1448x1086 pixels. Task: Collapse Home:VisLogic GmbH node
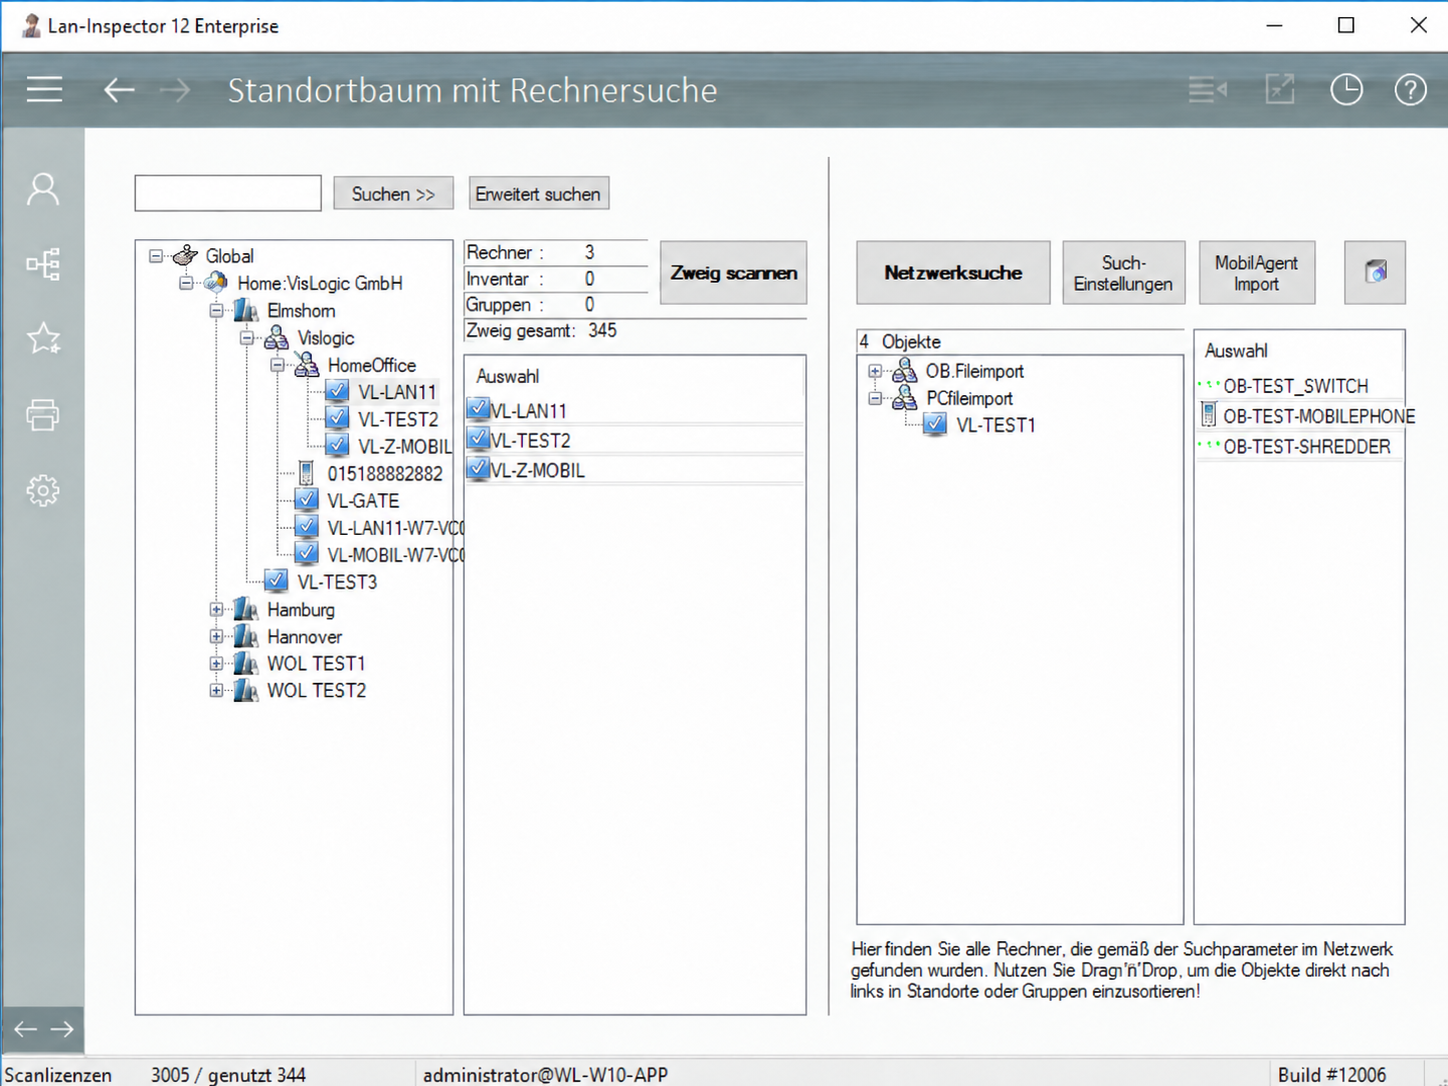(186, 283)
